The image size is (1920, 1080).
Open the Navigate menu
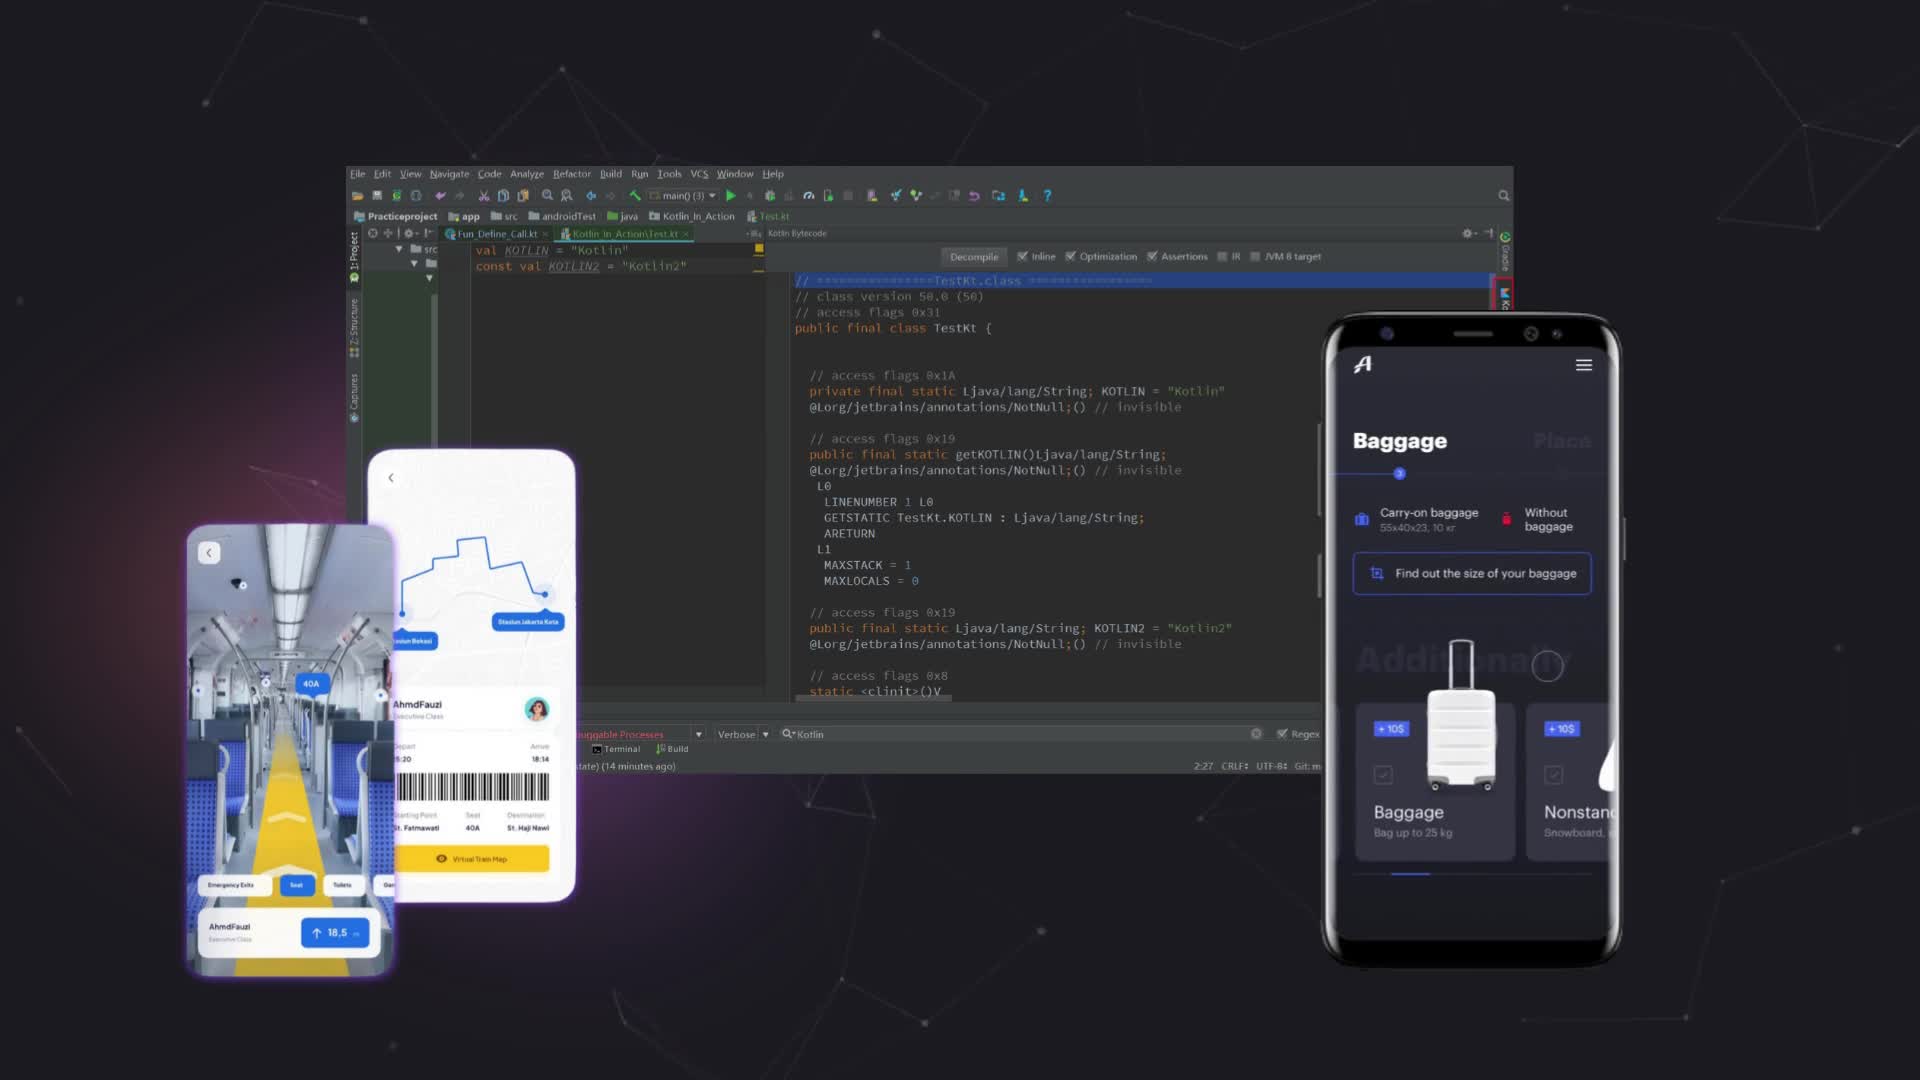(x=449, y=174)
